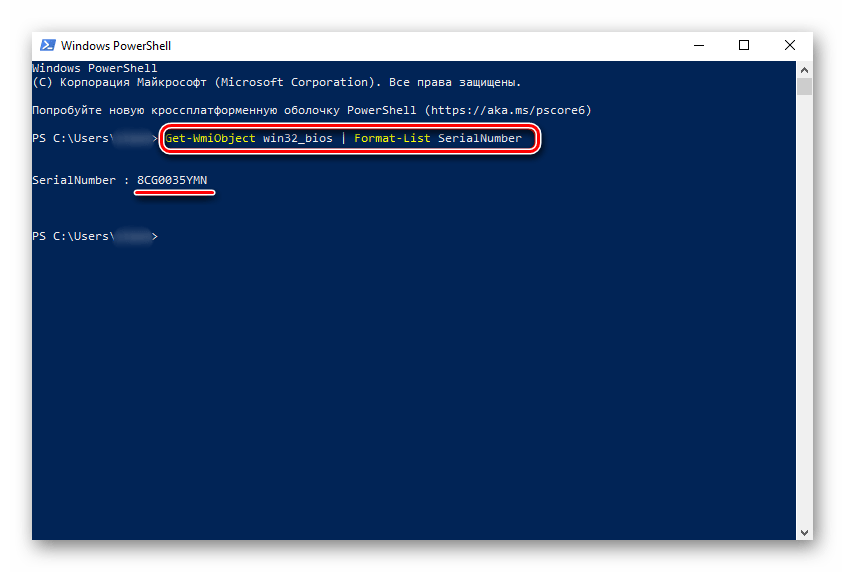Click the serial number value 8CG0035YMN
The width and height of the screenshot is (845, 572).
[172, 180]
